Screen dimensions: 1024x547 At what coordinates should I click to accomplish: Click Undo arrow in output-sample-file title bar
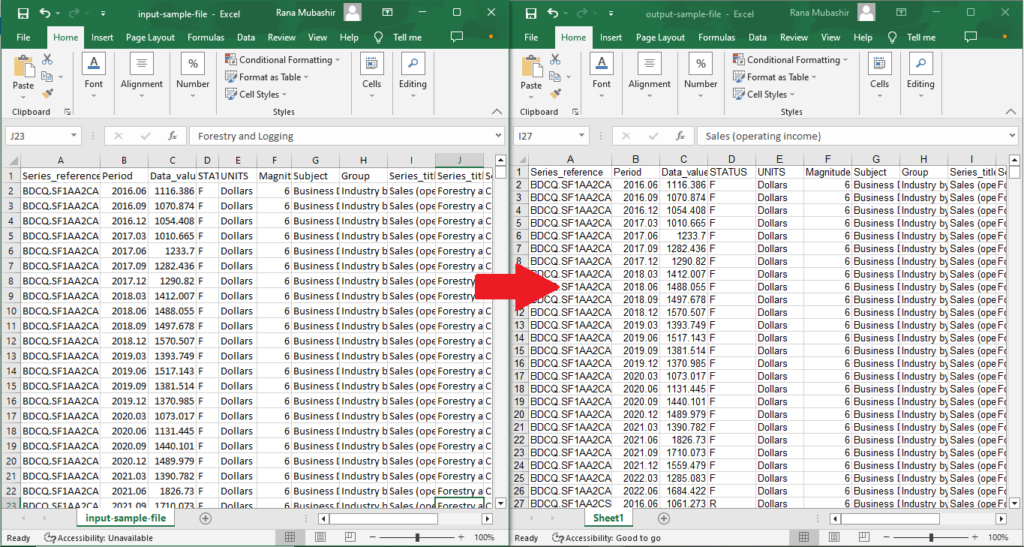click(x=551, y=13)
